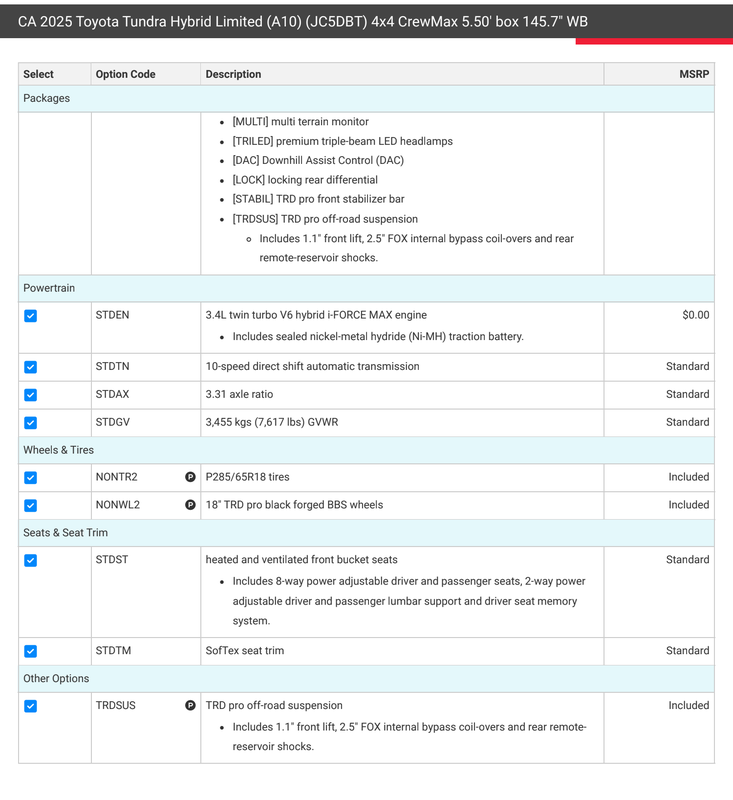Toggle the STDST bucket seats checkbox
This screenshot has width=733, height=800.
(31, 561)
